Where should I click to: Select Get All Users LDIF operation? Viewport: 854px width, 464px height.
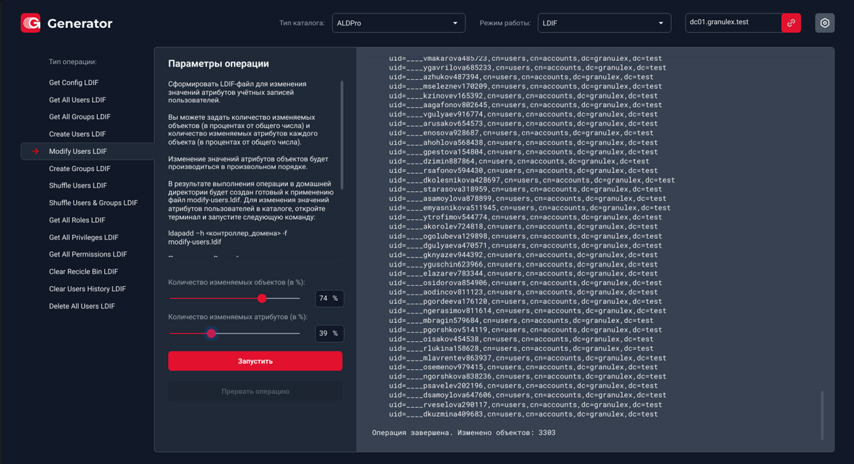pos(77,100)
